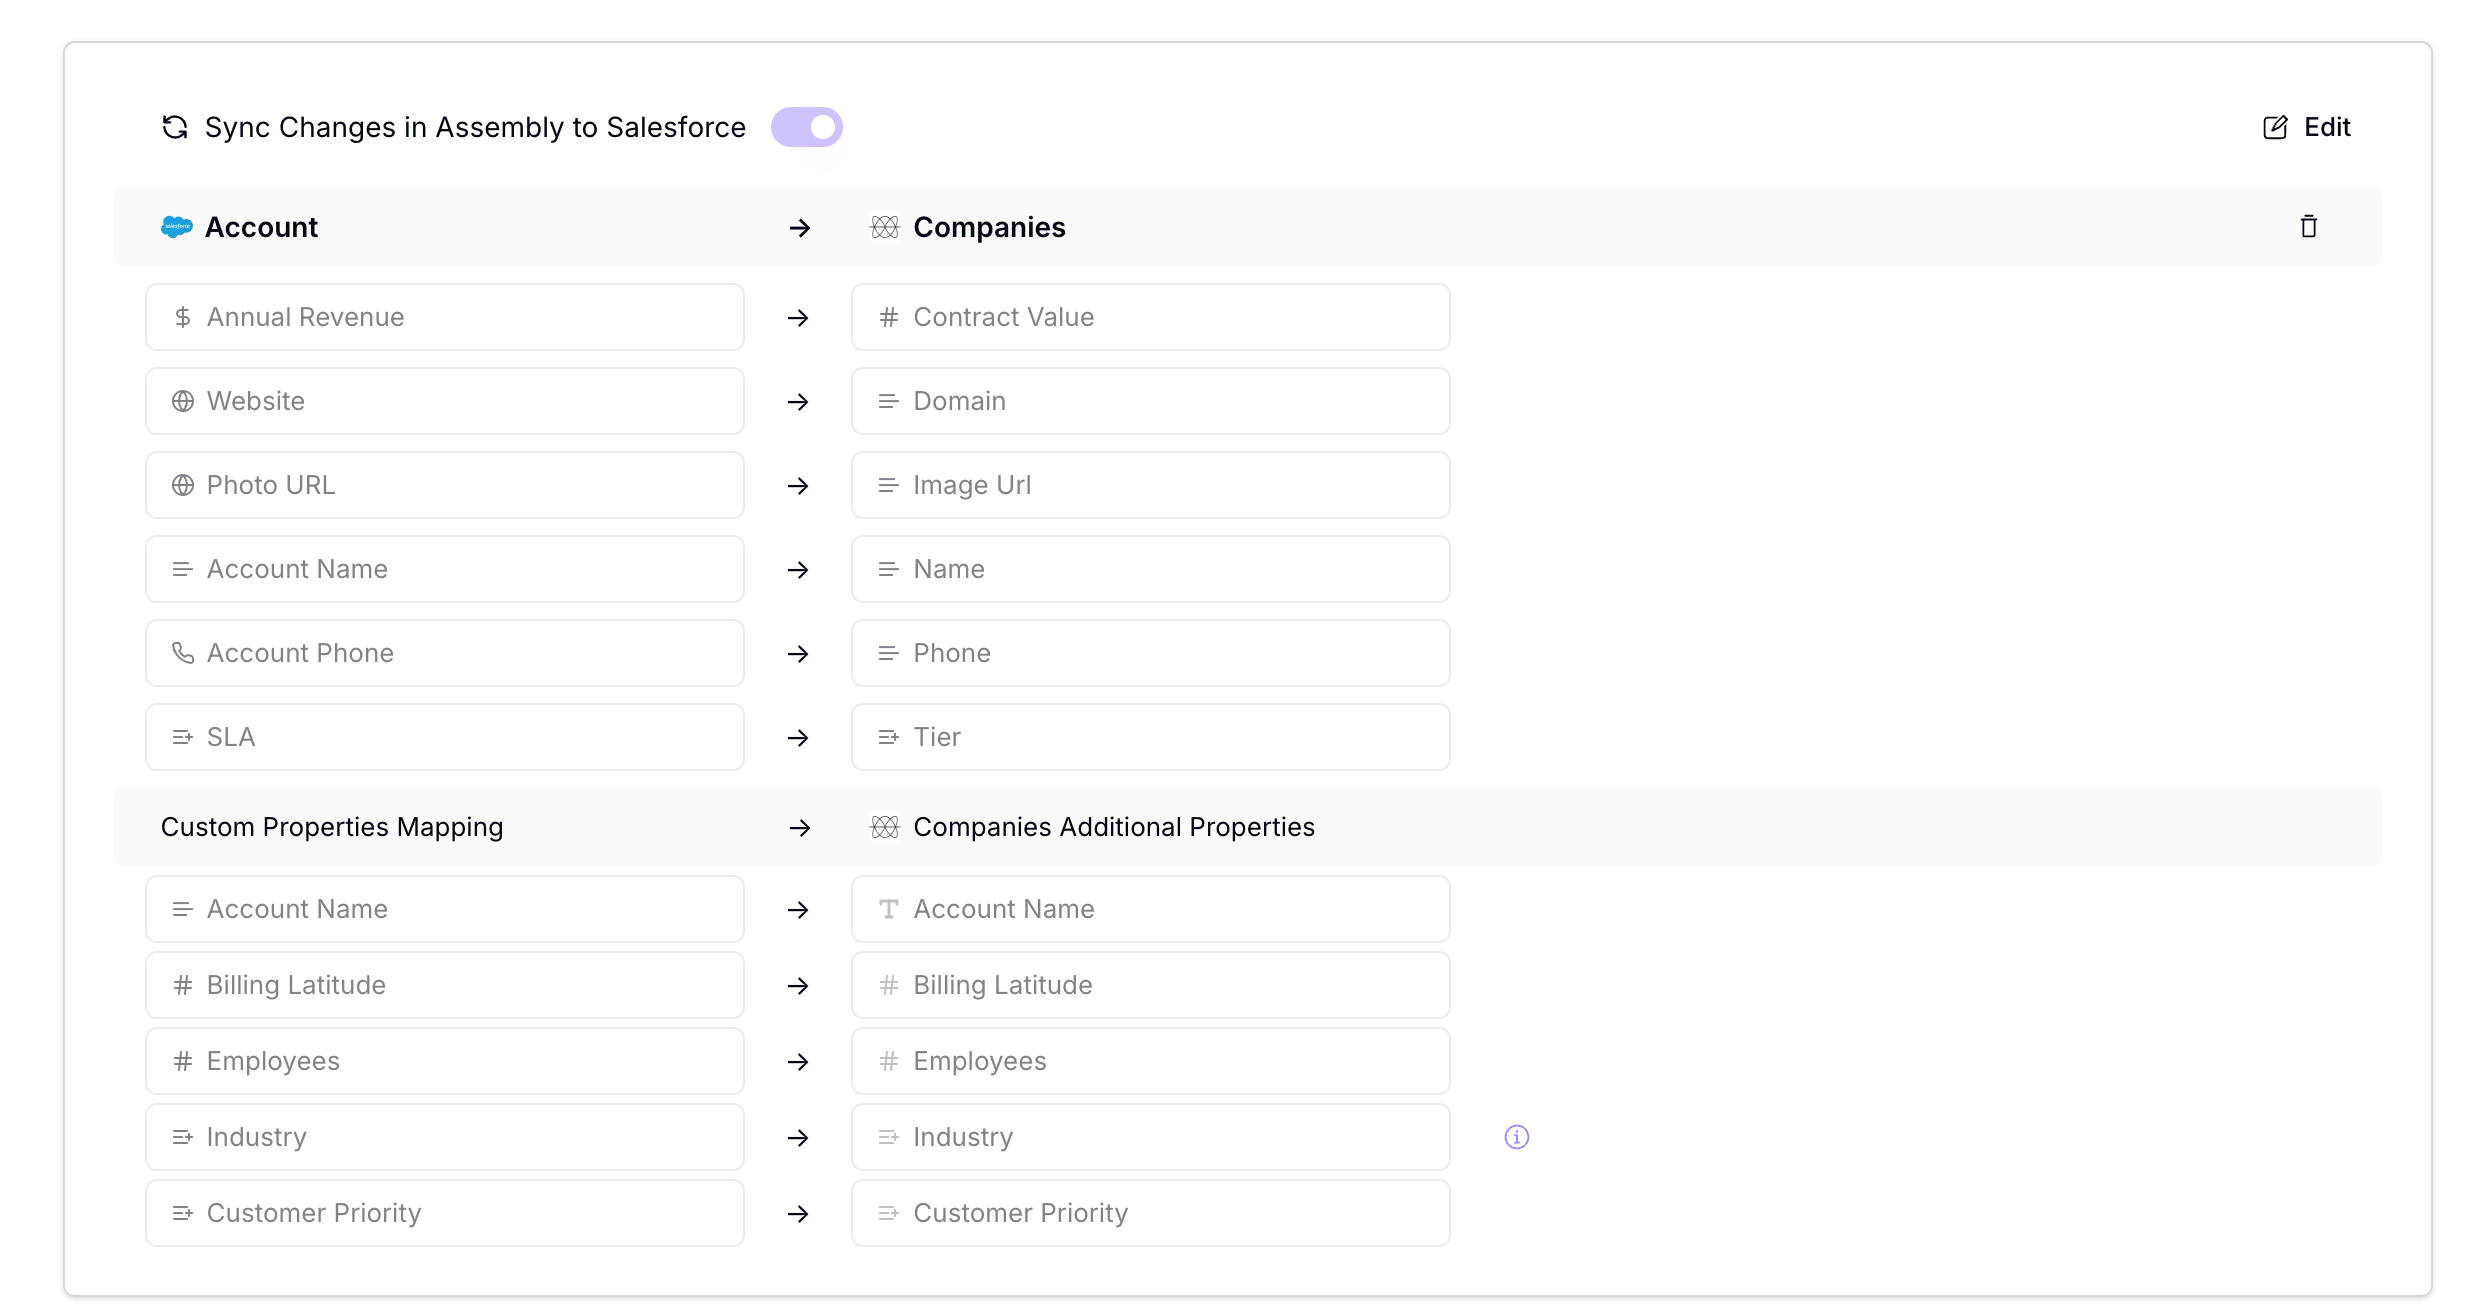
Task: Click the Account Phone source field
Action: (444, 653)
